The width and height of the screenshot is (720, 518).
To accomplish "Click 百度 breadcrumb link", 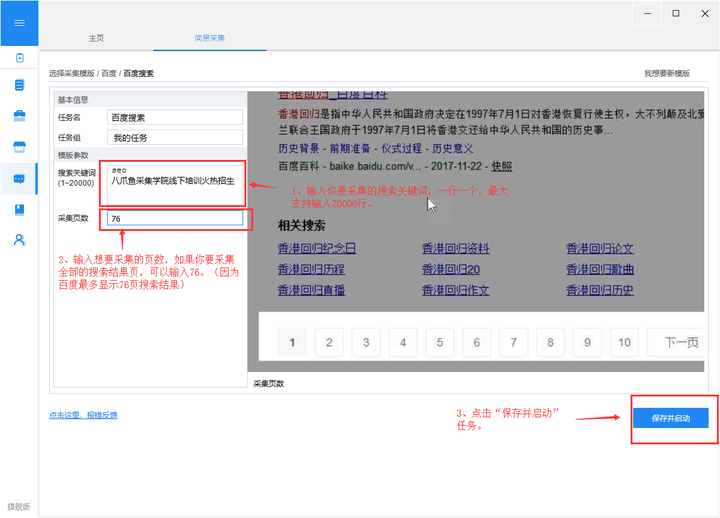I will click(x=109, y=73).
